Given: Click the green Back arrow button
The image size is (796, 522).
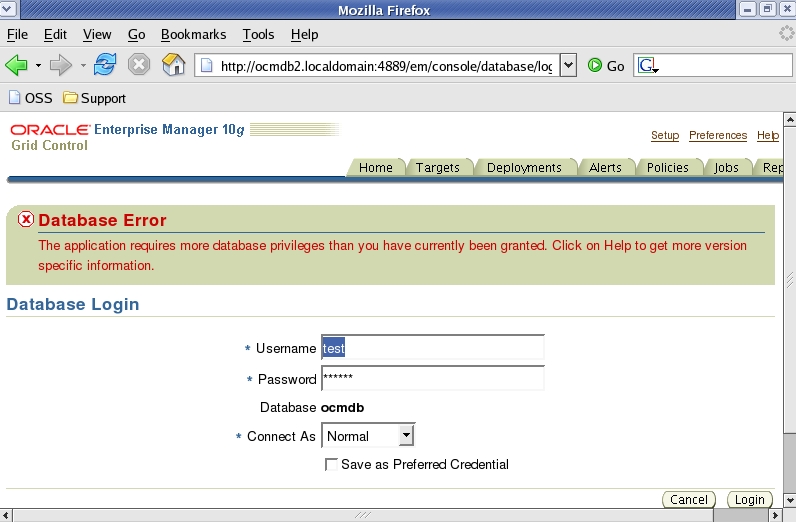Looking at the screenshot, I should click(16, 66).
